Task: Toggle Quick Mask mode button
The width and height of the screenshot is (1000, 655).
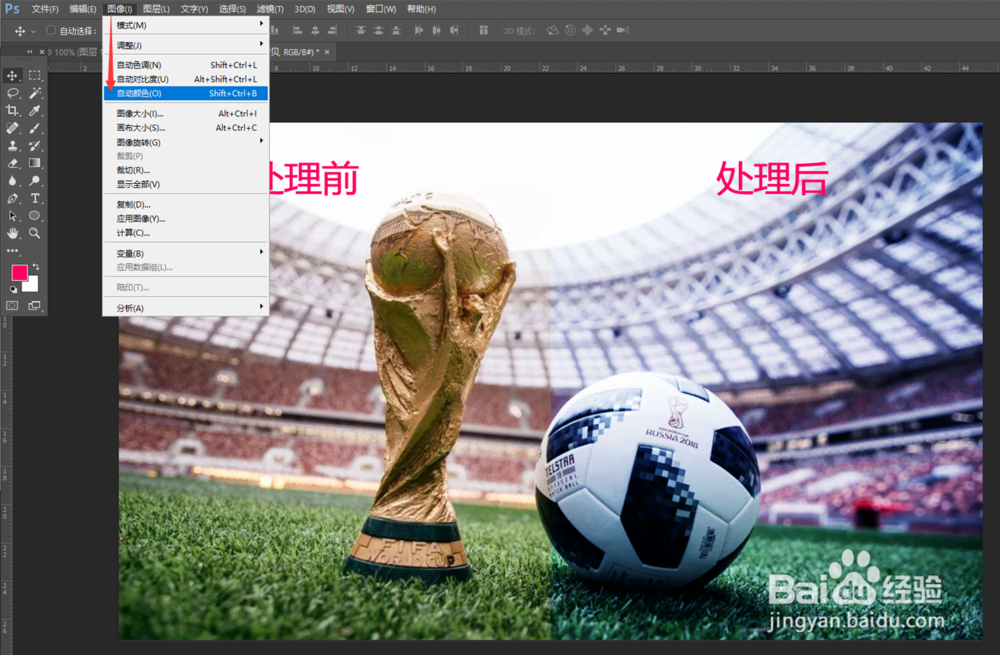Action: [x=12, y=305]
